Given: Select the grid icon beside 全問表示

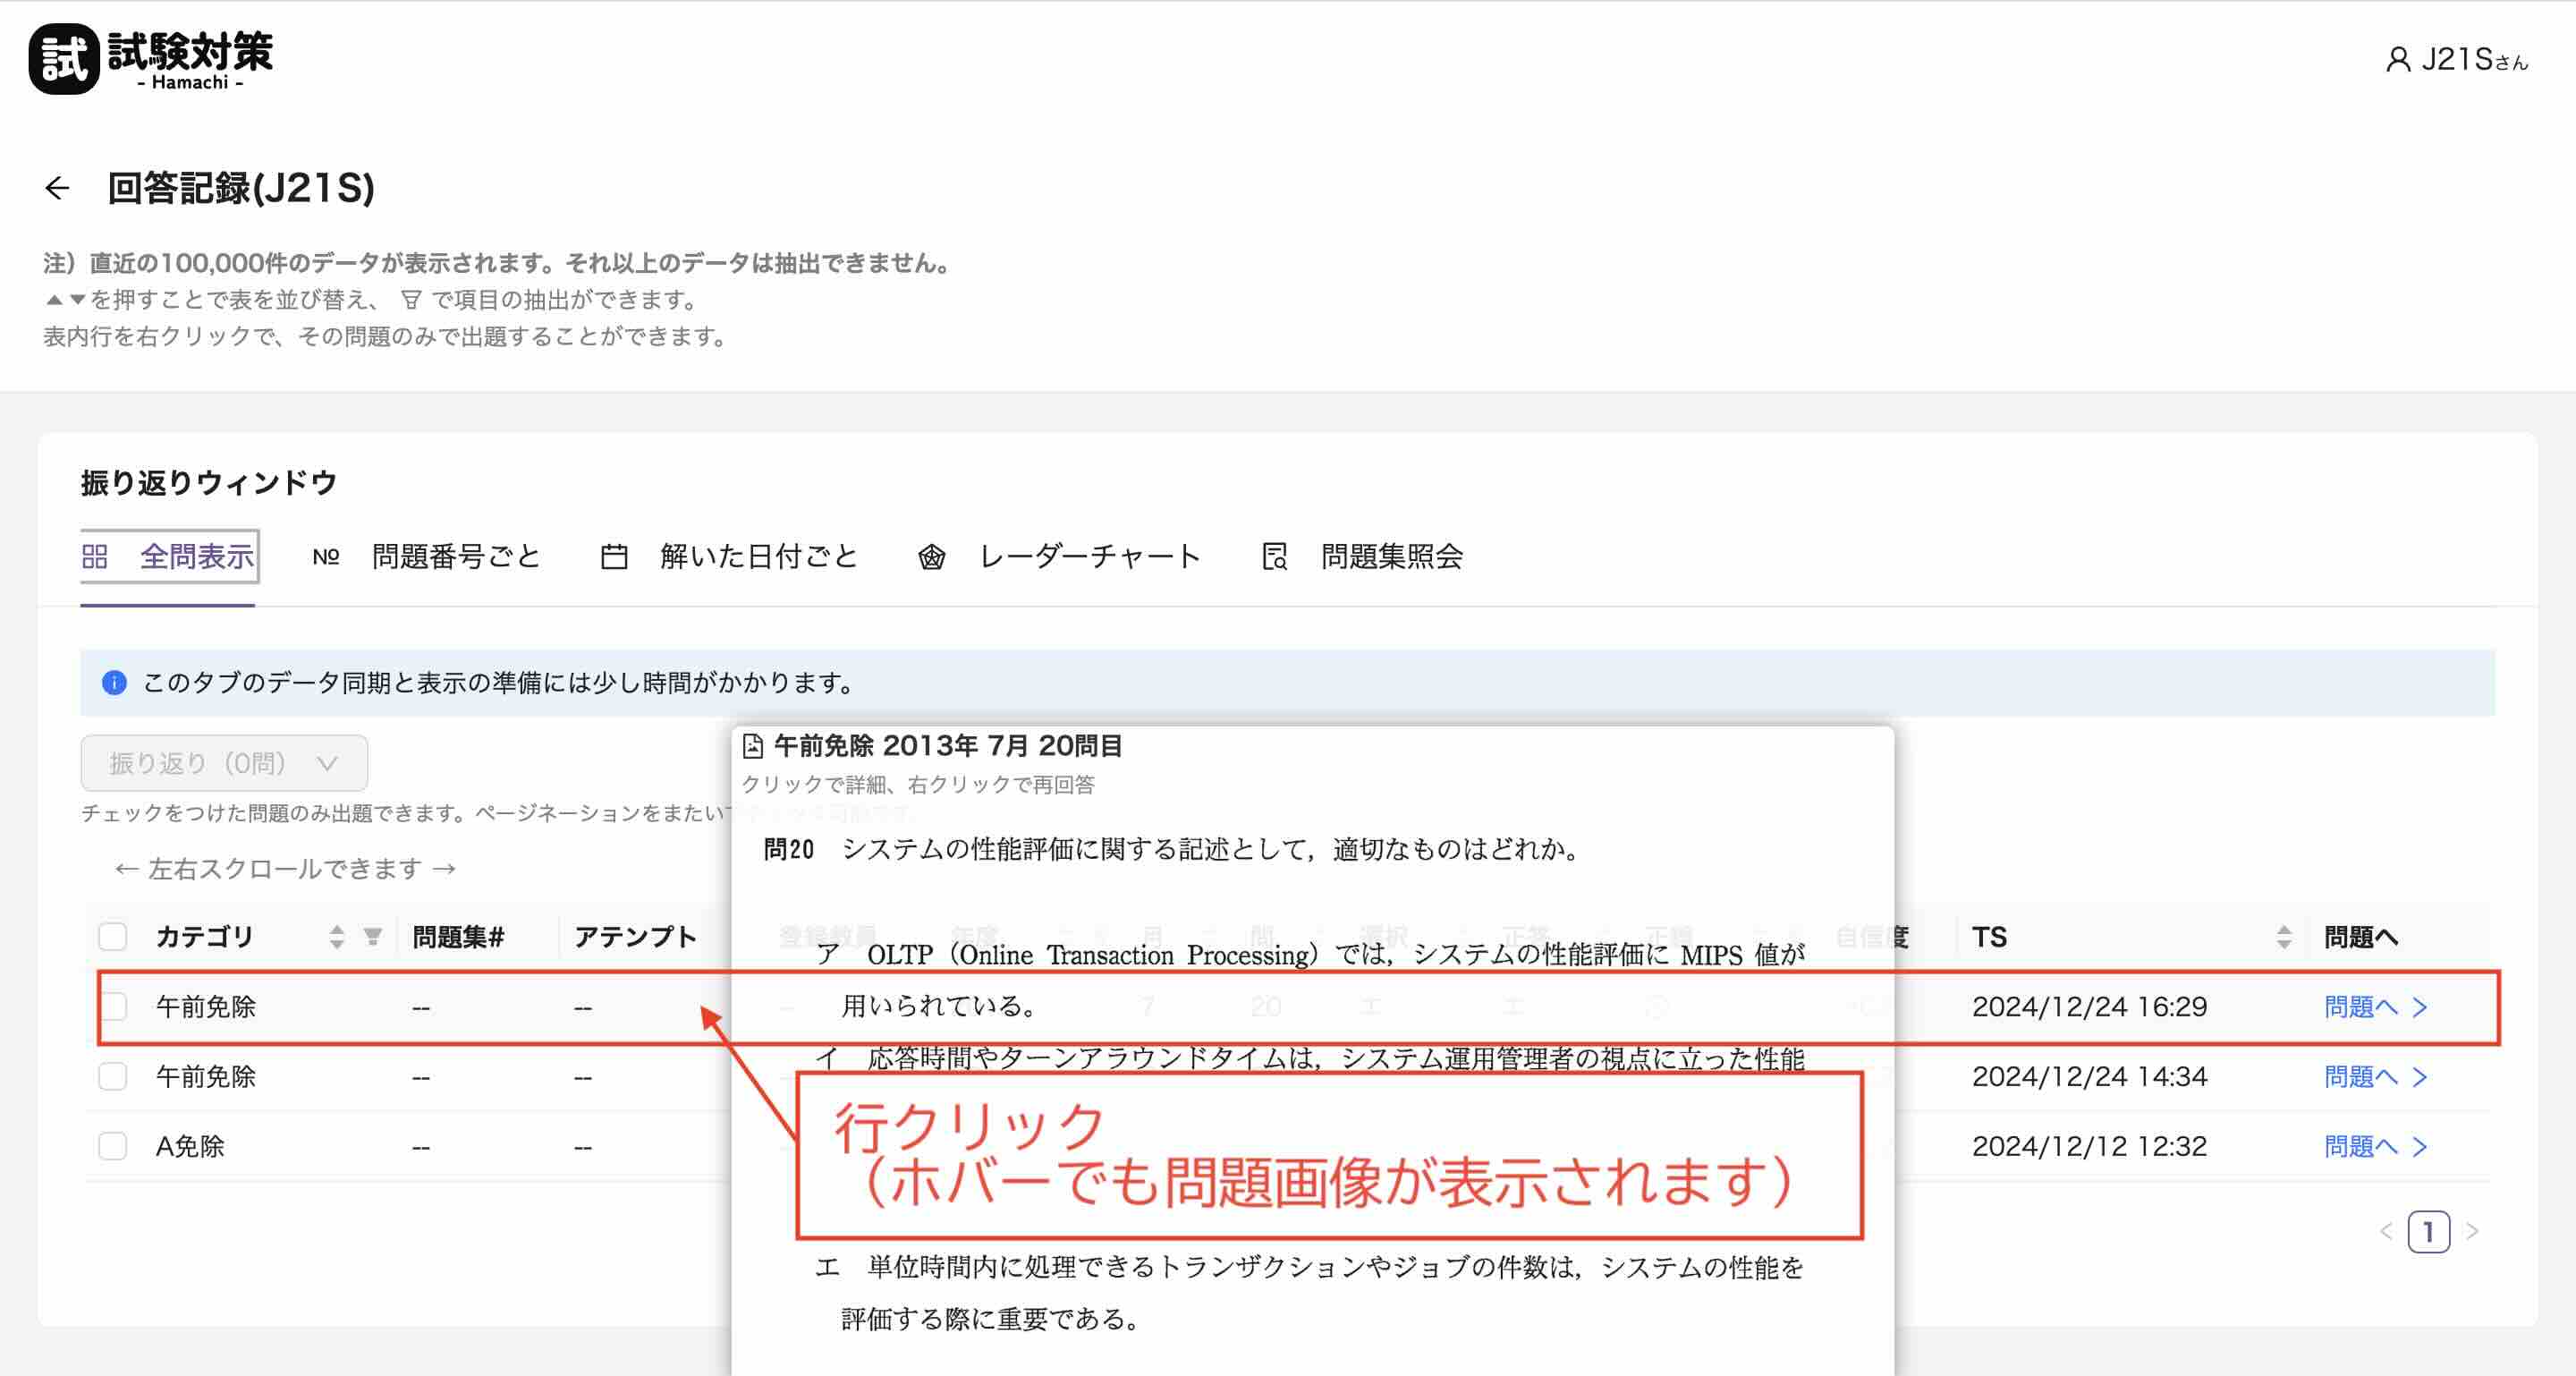Looking at the screenshot, I should (x=97, y=557).
